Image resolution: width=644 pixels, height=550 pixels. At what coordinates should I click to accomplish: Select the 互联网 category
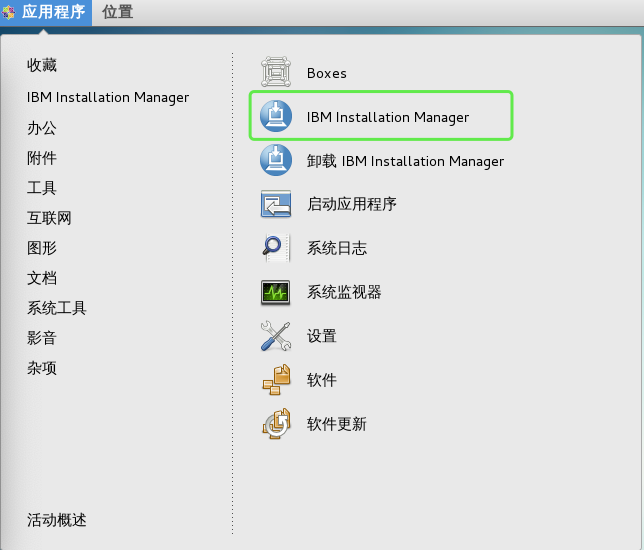point(49,218)
